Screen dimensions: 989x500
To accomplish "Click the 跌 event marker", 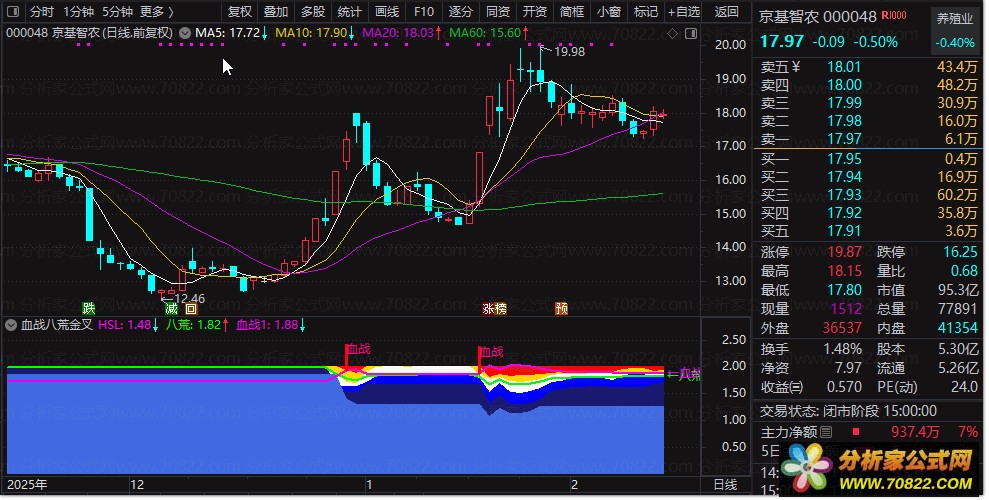I will (x=89, y=308).
